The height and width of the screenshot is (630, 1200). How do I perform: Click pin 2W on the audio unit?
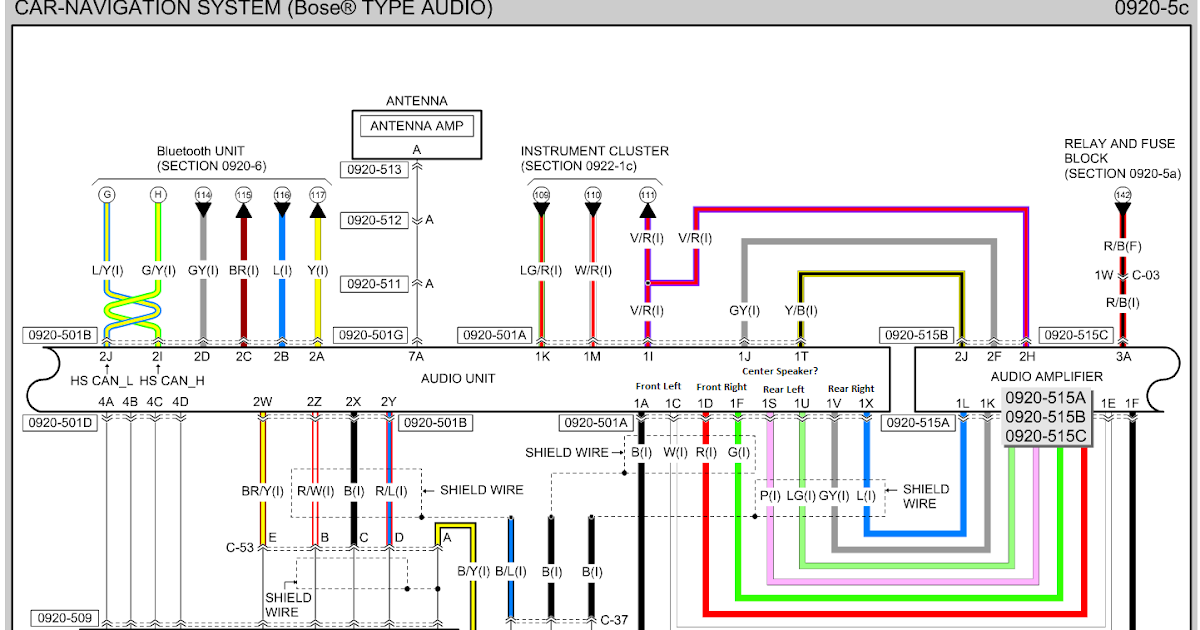(x=262, y=402)
